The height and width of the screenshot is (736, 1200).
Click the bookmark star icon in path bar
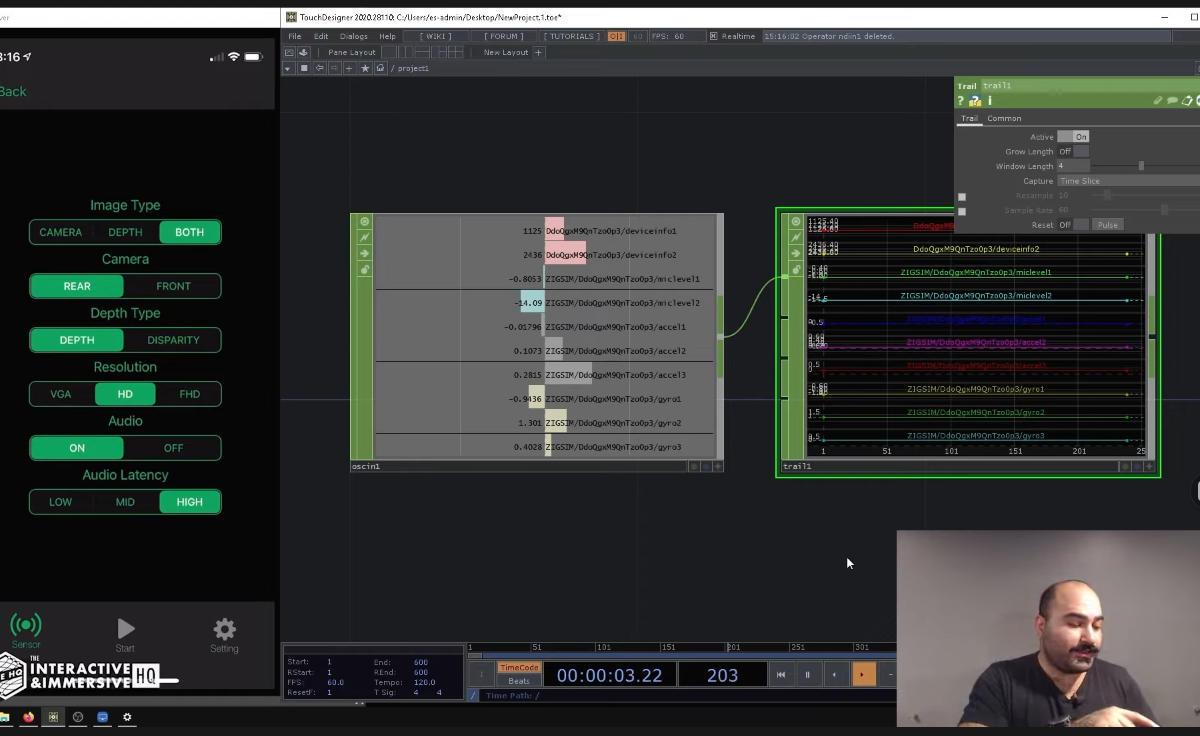point(365,68)
